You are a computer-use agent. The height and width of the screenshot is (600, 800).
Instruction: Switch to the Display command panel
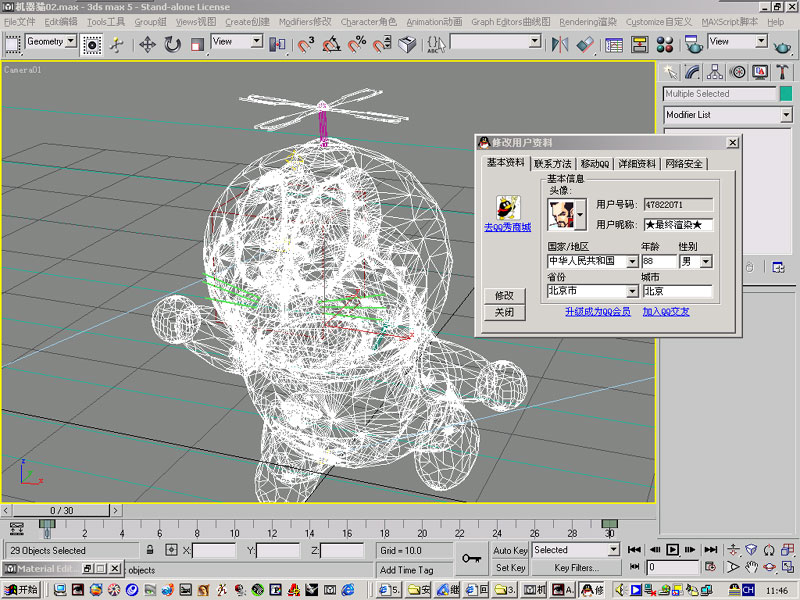pos(760,72)
